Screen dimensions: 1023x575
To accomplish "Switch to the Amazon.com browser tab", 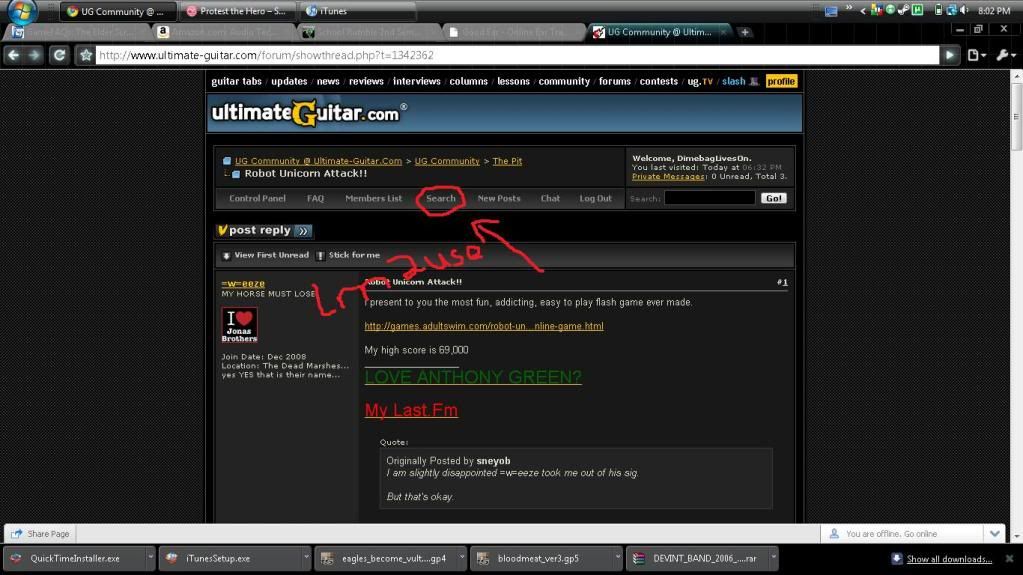I will pyautogui.click(x=223, y=32).
